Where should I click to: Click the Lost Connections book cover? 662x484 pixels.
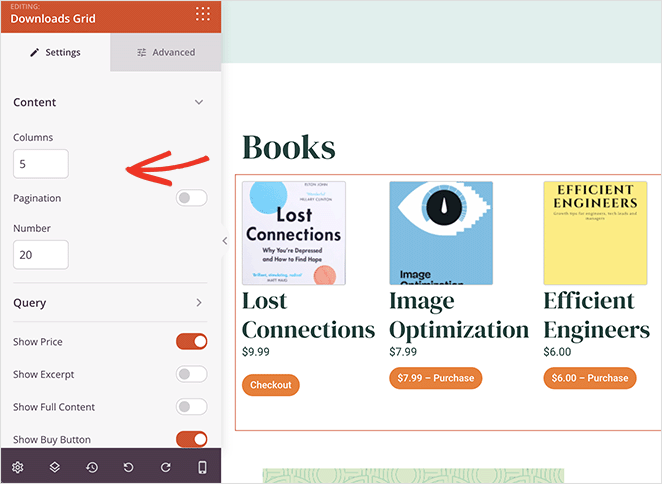click(x=294, y=233)
